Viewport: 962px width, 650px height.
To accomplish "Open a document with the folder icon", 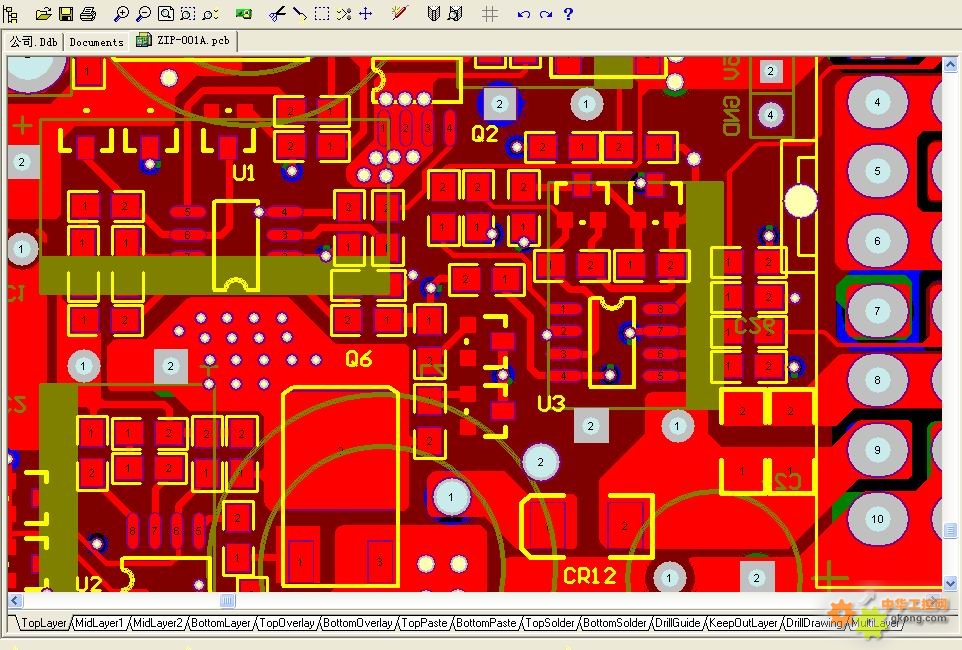I will (43, 14).
